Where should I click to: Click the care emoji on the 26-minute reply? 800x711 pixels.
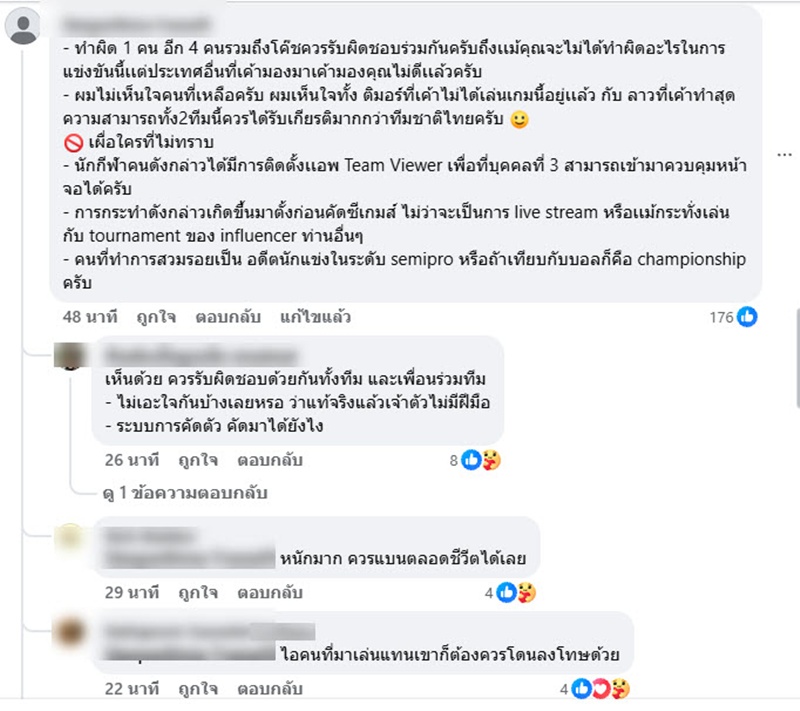click(491, 460)
